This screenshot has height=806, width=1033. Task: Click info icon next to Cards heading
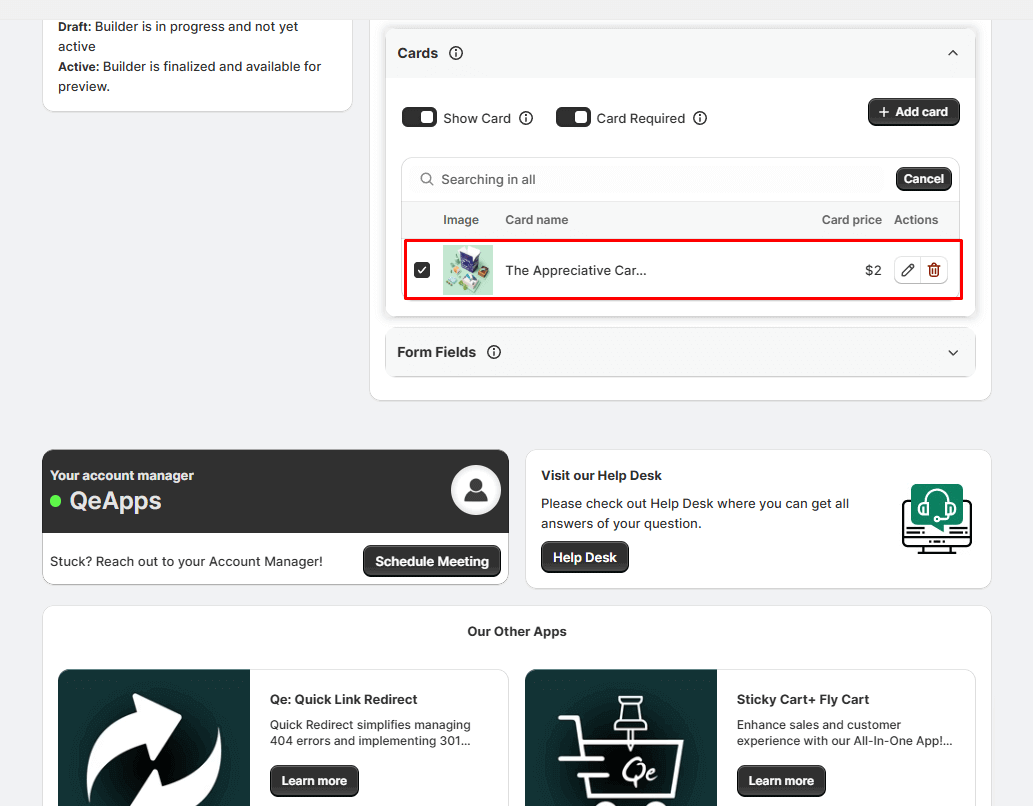pyautogui.click(x=456, y=53)
